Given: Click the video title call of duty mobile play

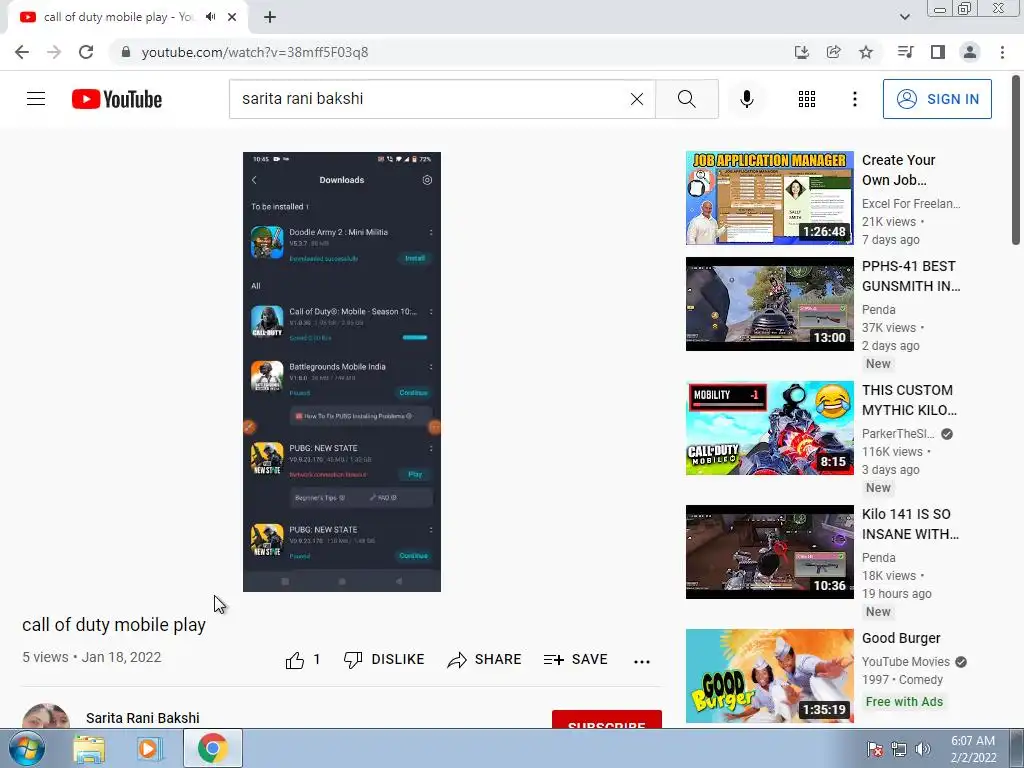Looking at the screenshot, I should [x=114, y=625].
